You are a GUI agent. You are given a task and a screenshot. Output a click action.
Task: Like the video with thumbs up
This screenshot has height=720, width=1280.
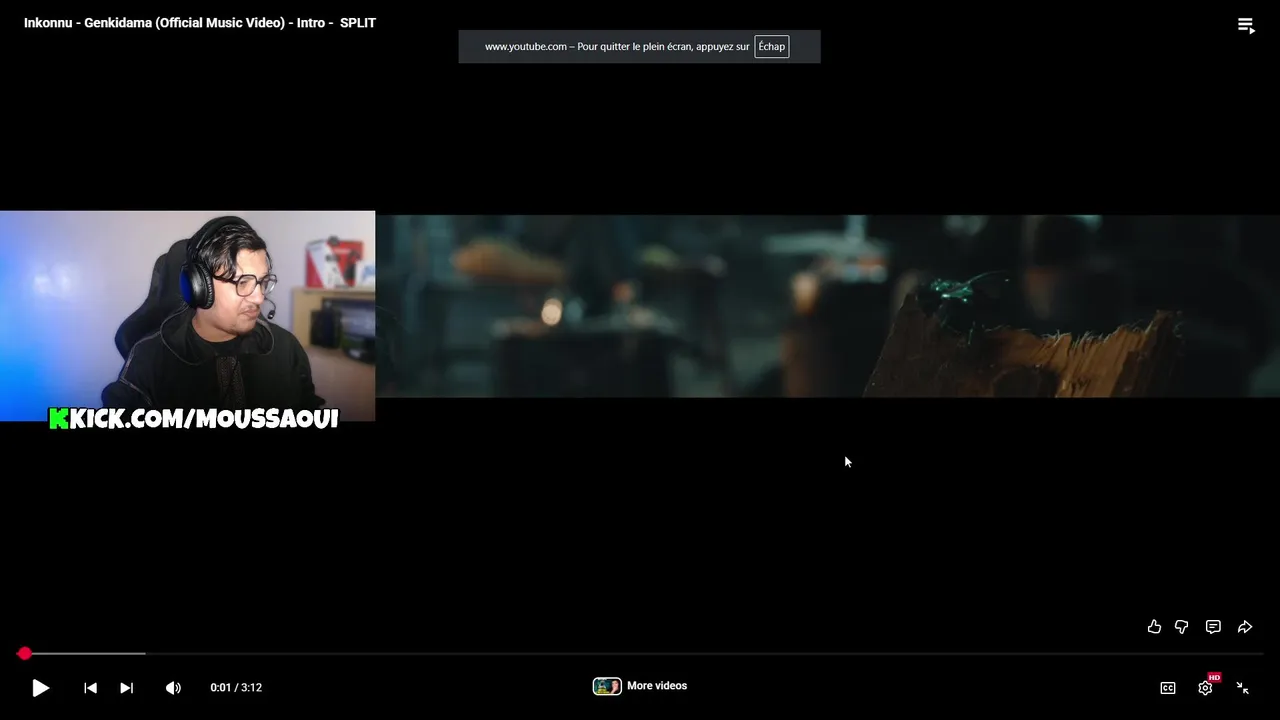pos(1154,627)
